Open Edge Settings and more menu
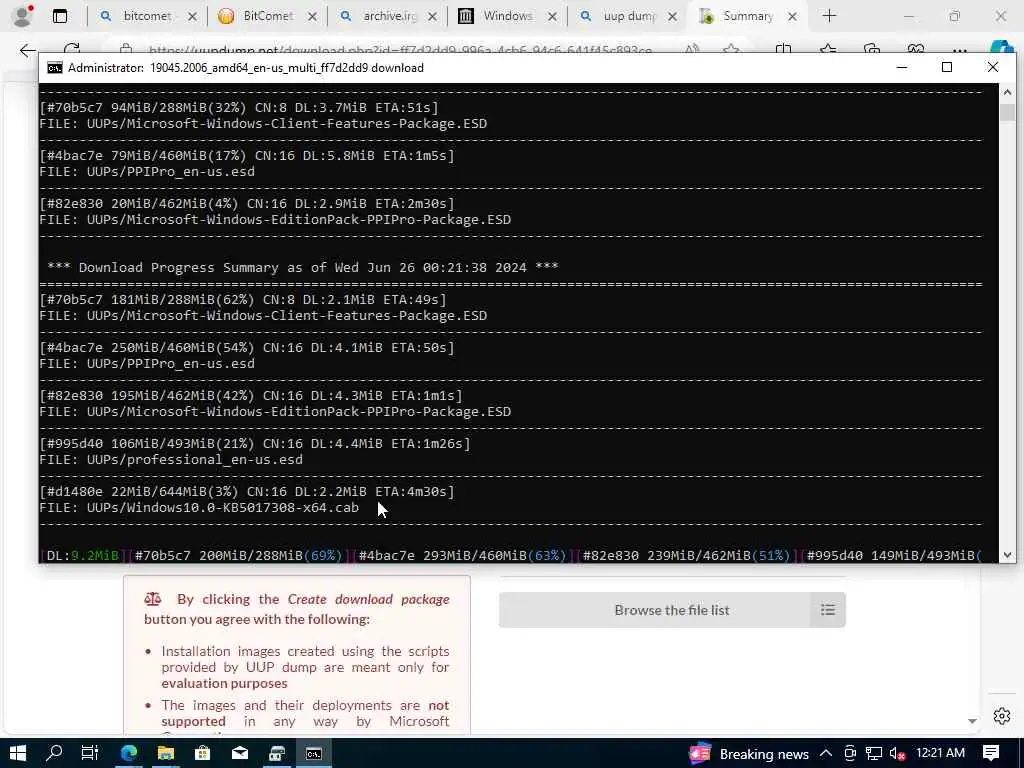The height and width of the screenshot is (768, 1024). (x=959, y=50)
